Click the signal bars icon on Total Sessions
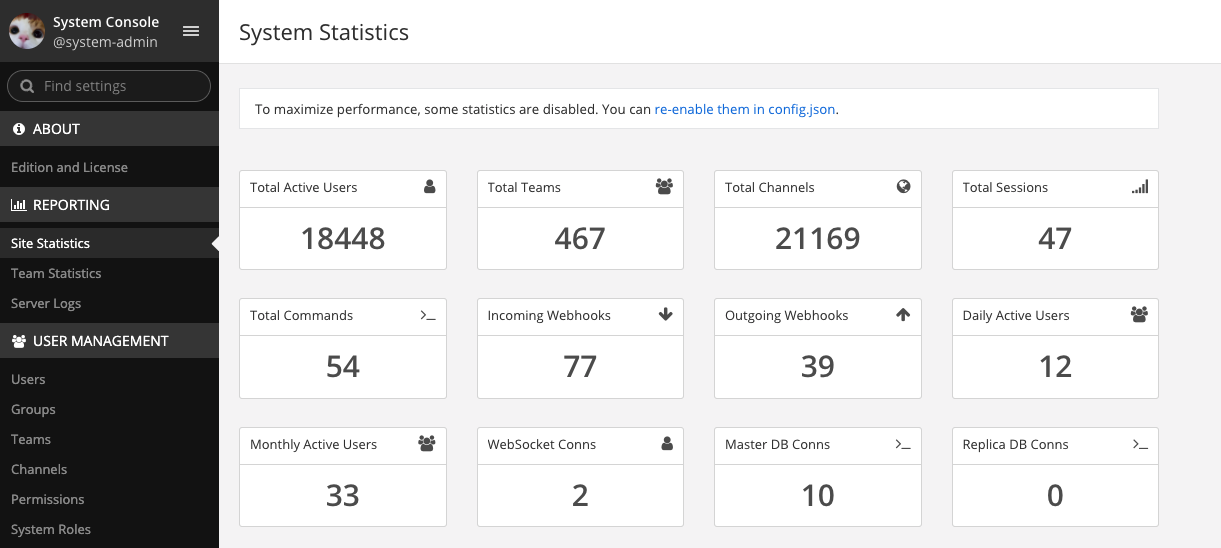The width and height of the screenshot is (1221, 548). (1140, 186)
